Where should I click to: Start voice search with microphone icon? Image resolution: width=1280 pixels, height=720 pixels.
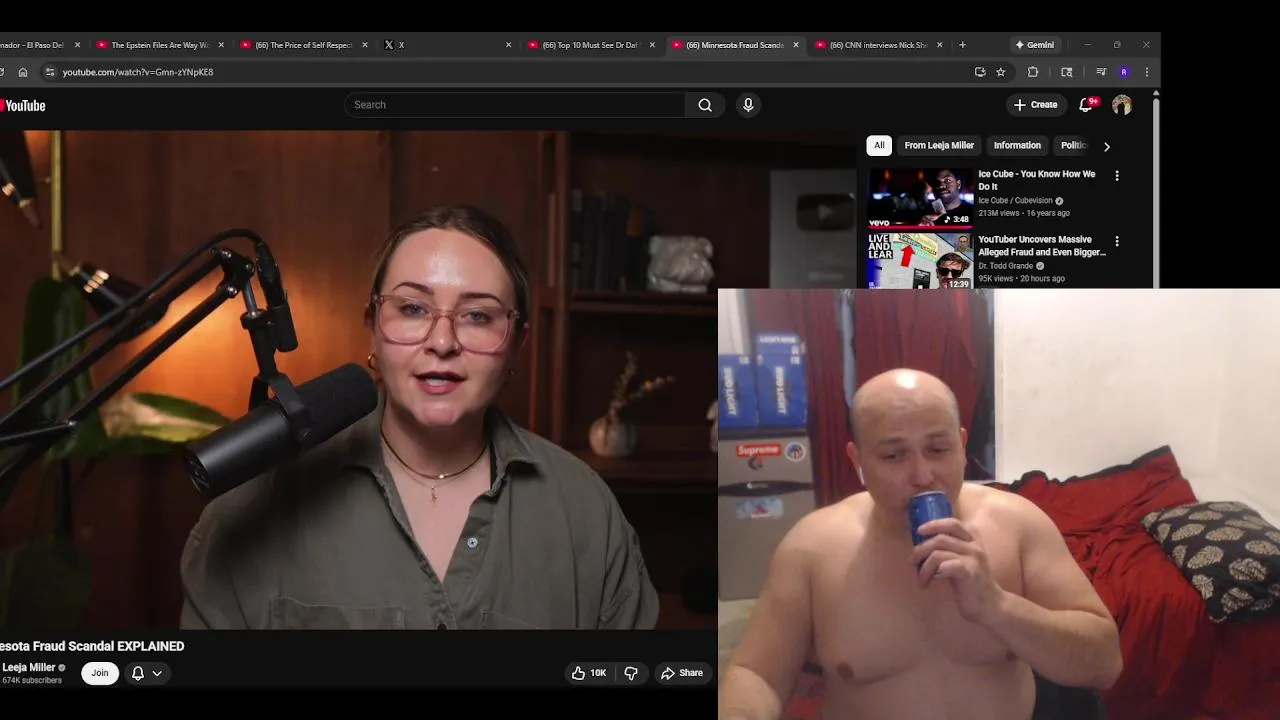[x=748, y=105]
